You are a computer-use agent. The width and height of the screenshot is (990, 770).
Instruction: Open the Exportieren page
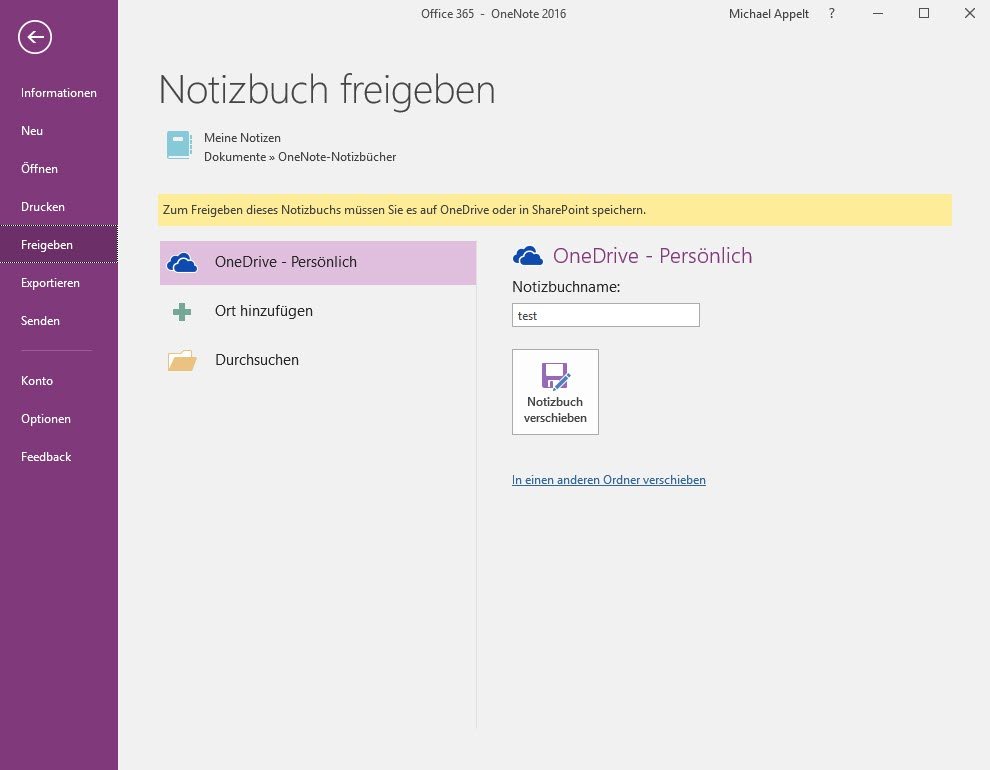click(x=59, y=283)
